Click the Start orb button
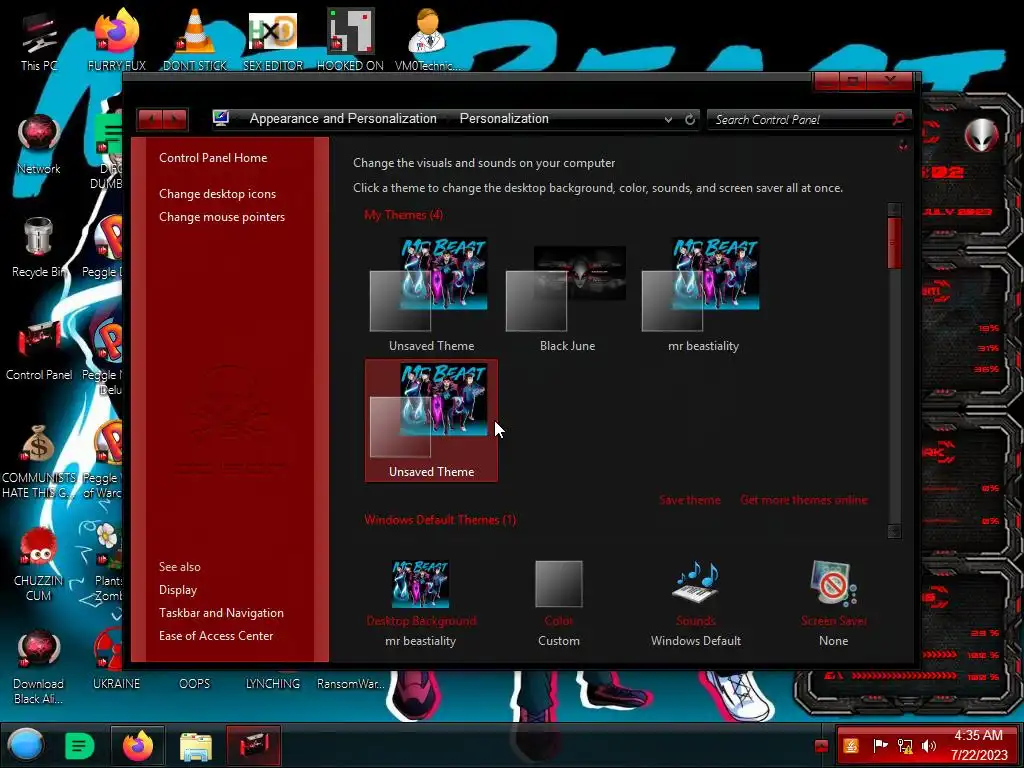This screenshot has width=1024, height=768. pyautogui.click(x=25, y=745)
